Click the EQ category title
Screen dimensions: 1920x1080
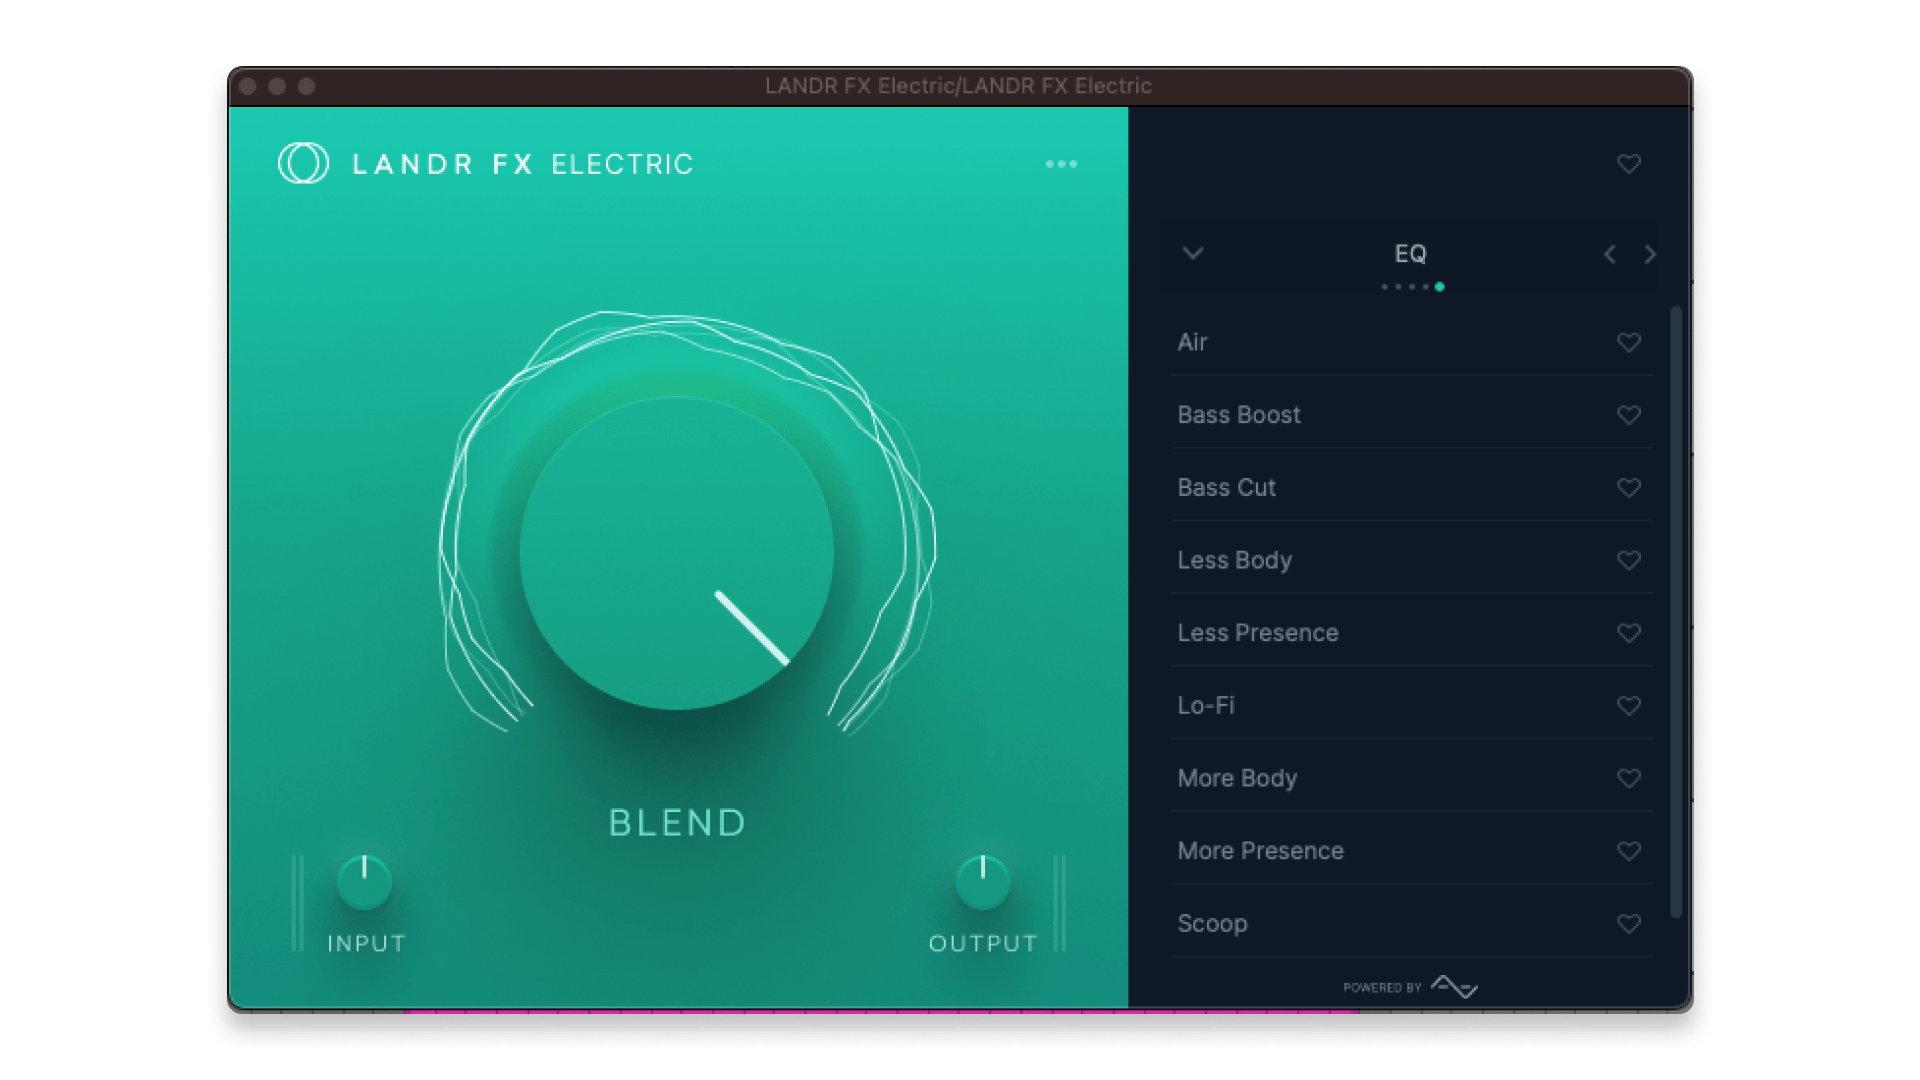pyautogui.click(x=1410, y=254)
